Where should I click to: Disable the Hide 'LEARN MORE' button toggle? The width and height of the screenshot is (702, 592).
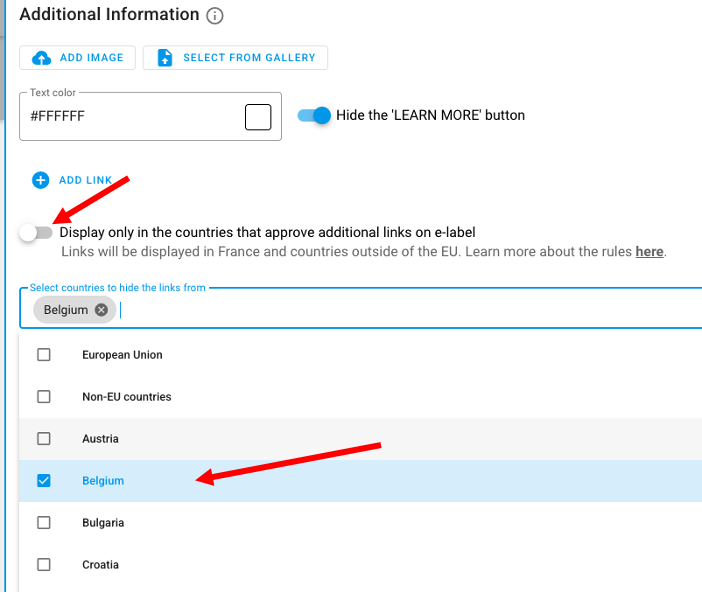tap(314, 115)
